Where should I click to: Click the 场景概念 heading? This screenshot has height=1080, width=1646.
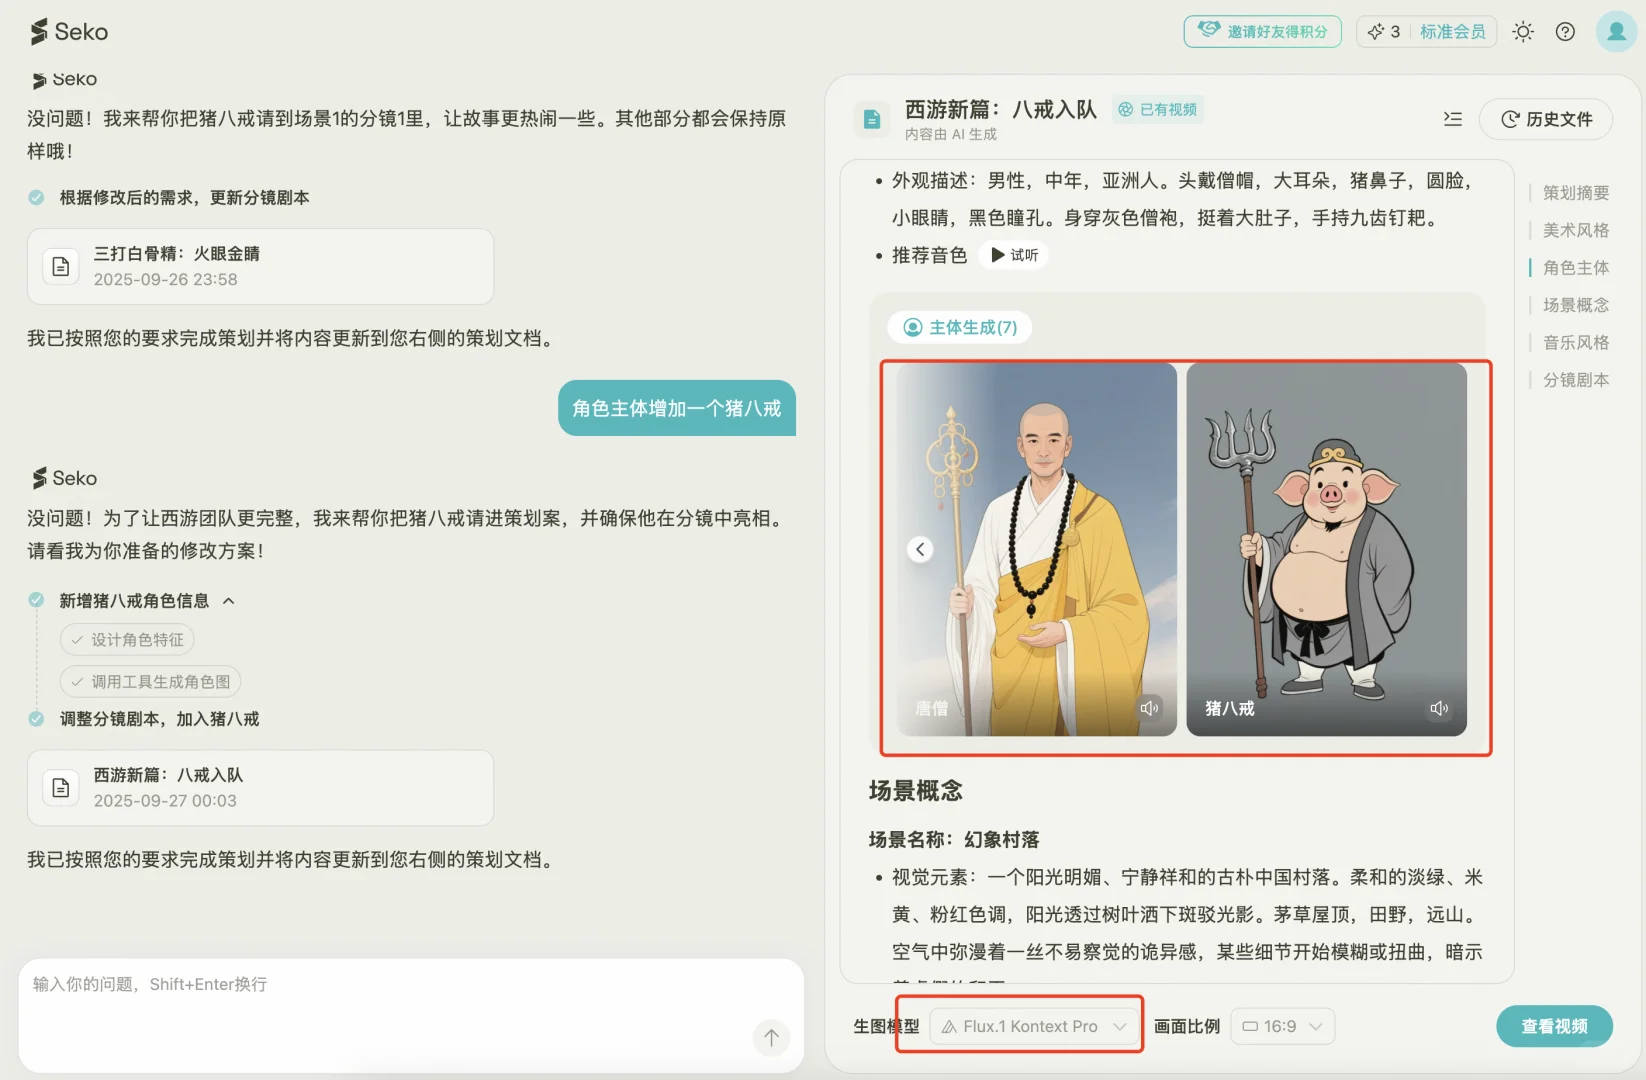pos(916,791)
